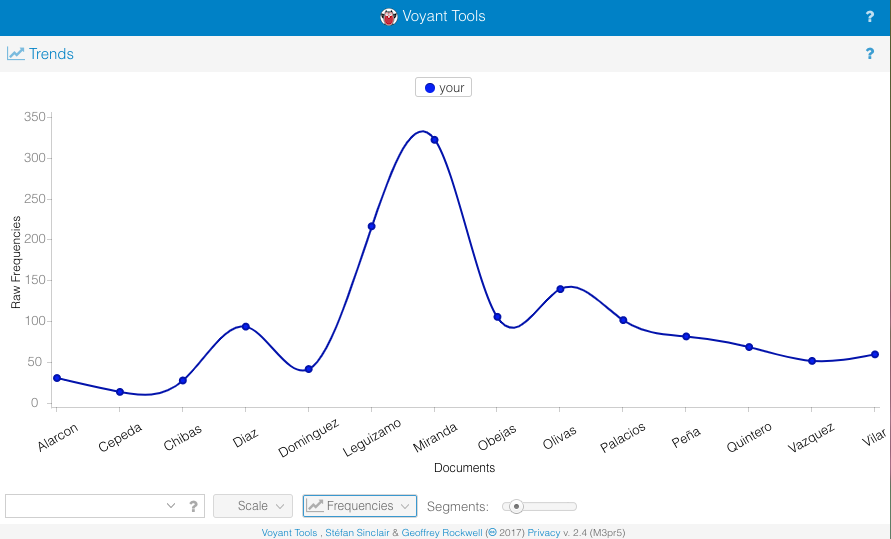Select the Miranda data point on the chart
Screen dimensions: 891x539
(x=435, y=140)
